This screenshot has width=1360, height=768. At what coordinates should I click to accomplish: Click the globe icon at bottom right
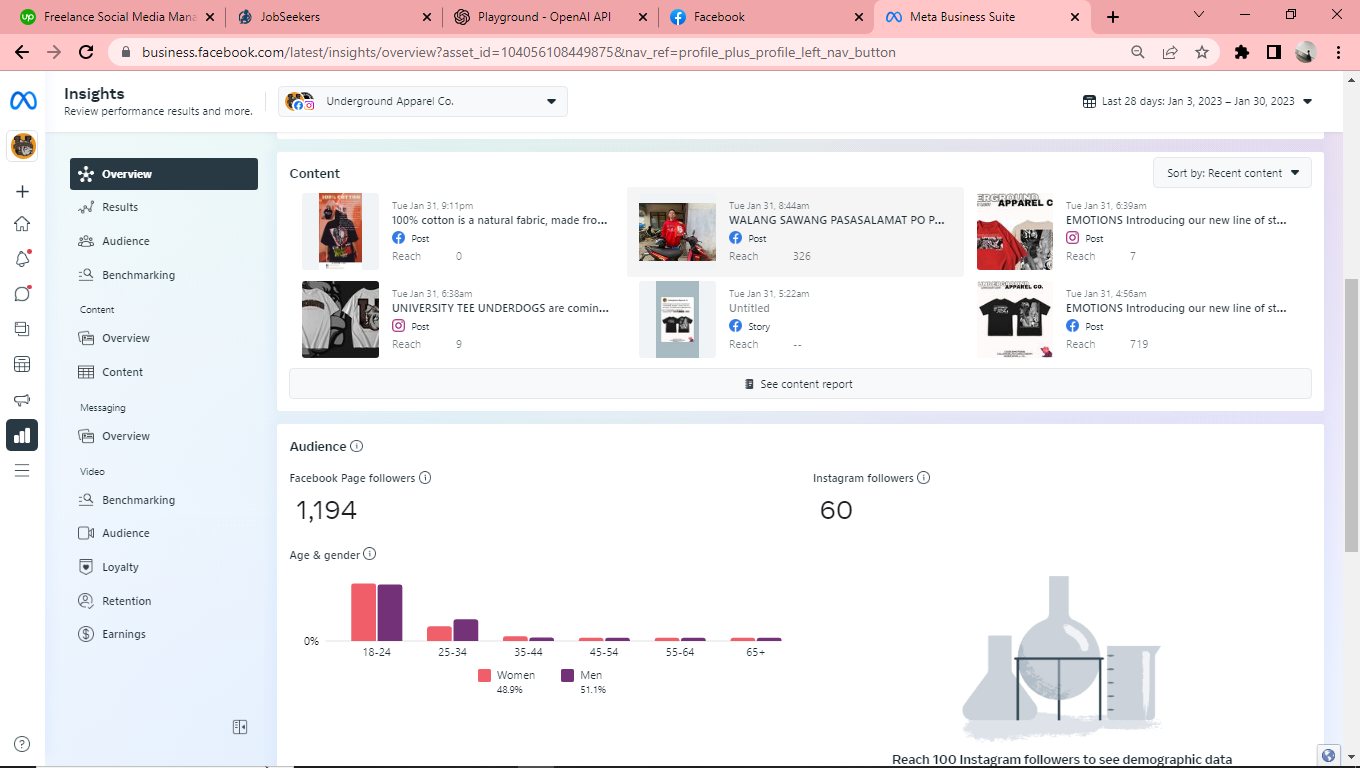(x=1328, y=755)
